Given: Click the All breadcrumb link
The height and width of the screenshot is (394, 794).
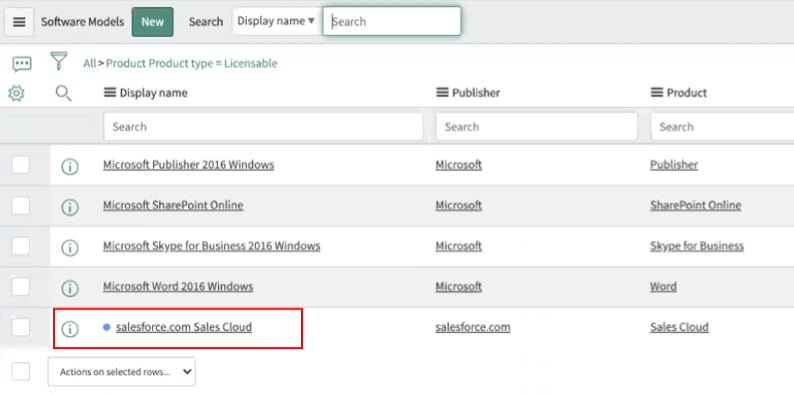Looking at the screenshot, I should point(90,63).
